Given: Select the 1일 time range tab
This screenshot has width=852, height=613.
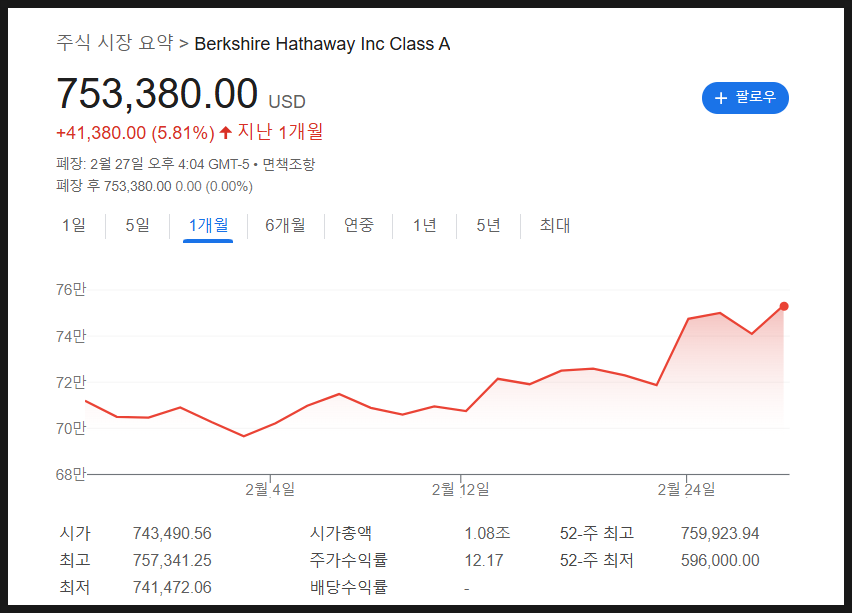Looking at the screenshot, I should 74,225.
